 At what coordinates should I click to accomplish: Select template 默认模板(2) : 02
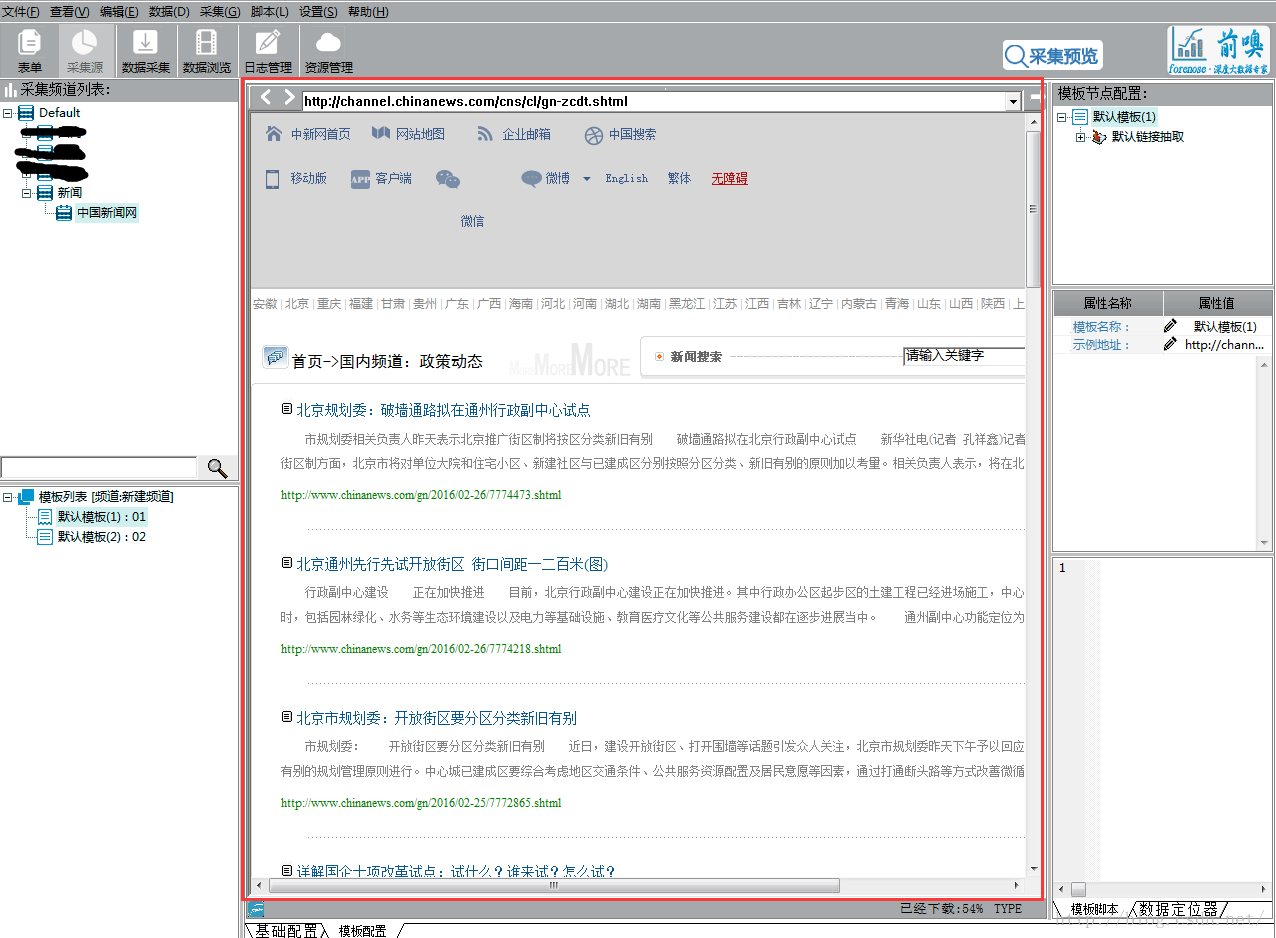102,537
